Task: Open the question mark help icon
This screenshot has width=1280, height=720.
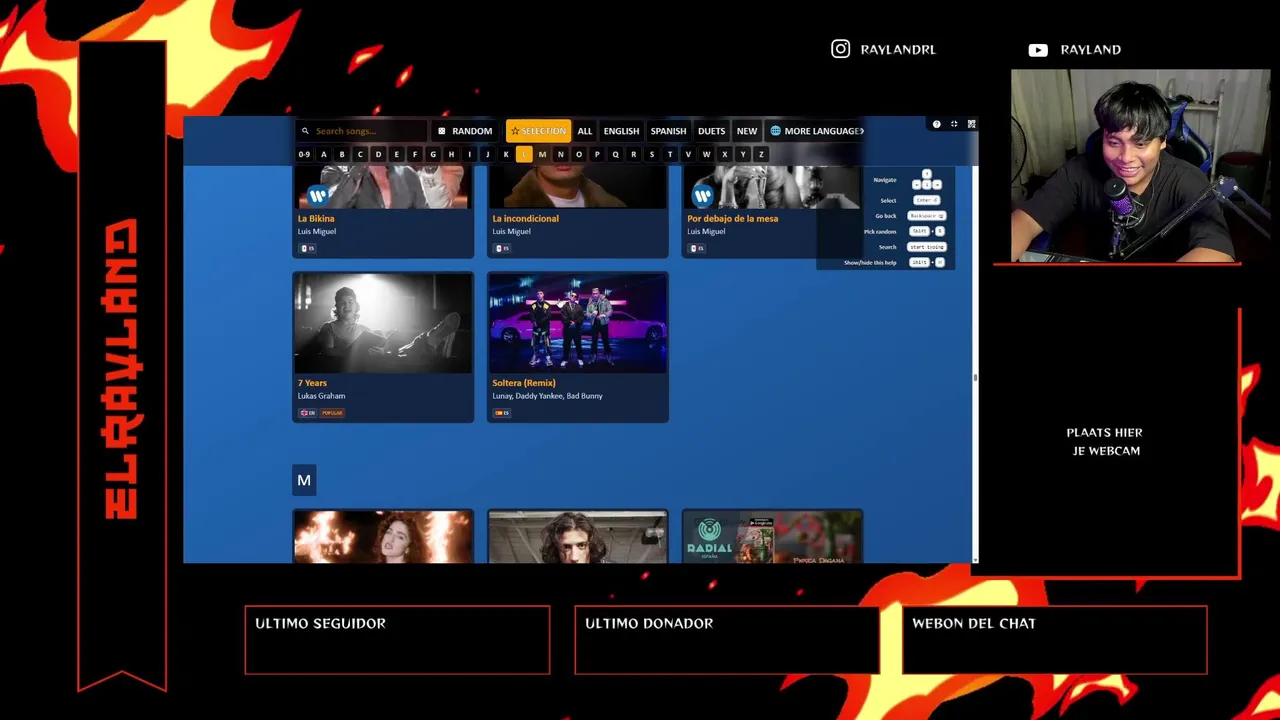Action: point(936,124)
